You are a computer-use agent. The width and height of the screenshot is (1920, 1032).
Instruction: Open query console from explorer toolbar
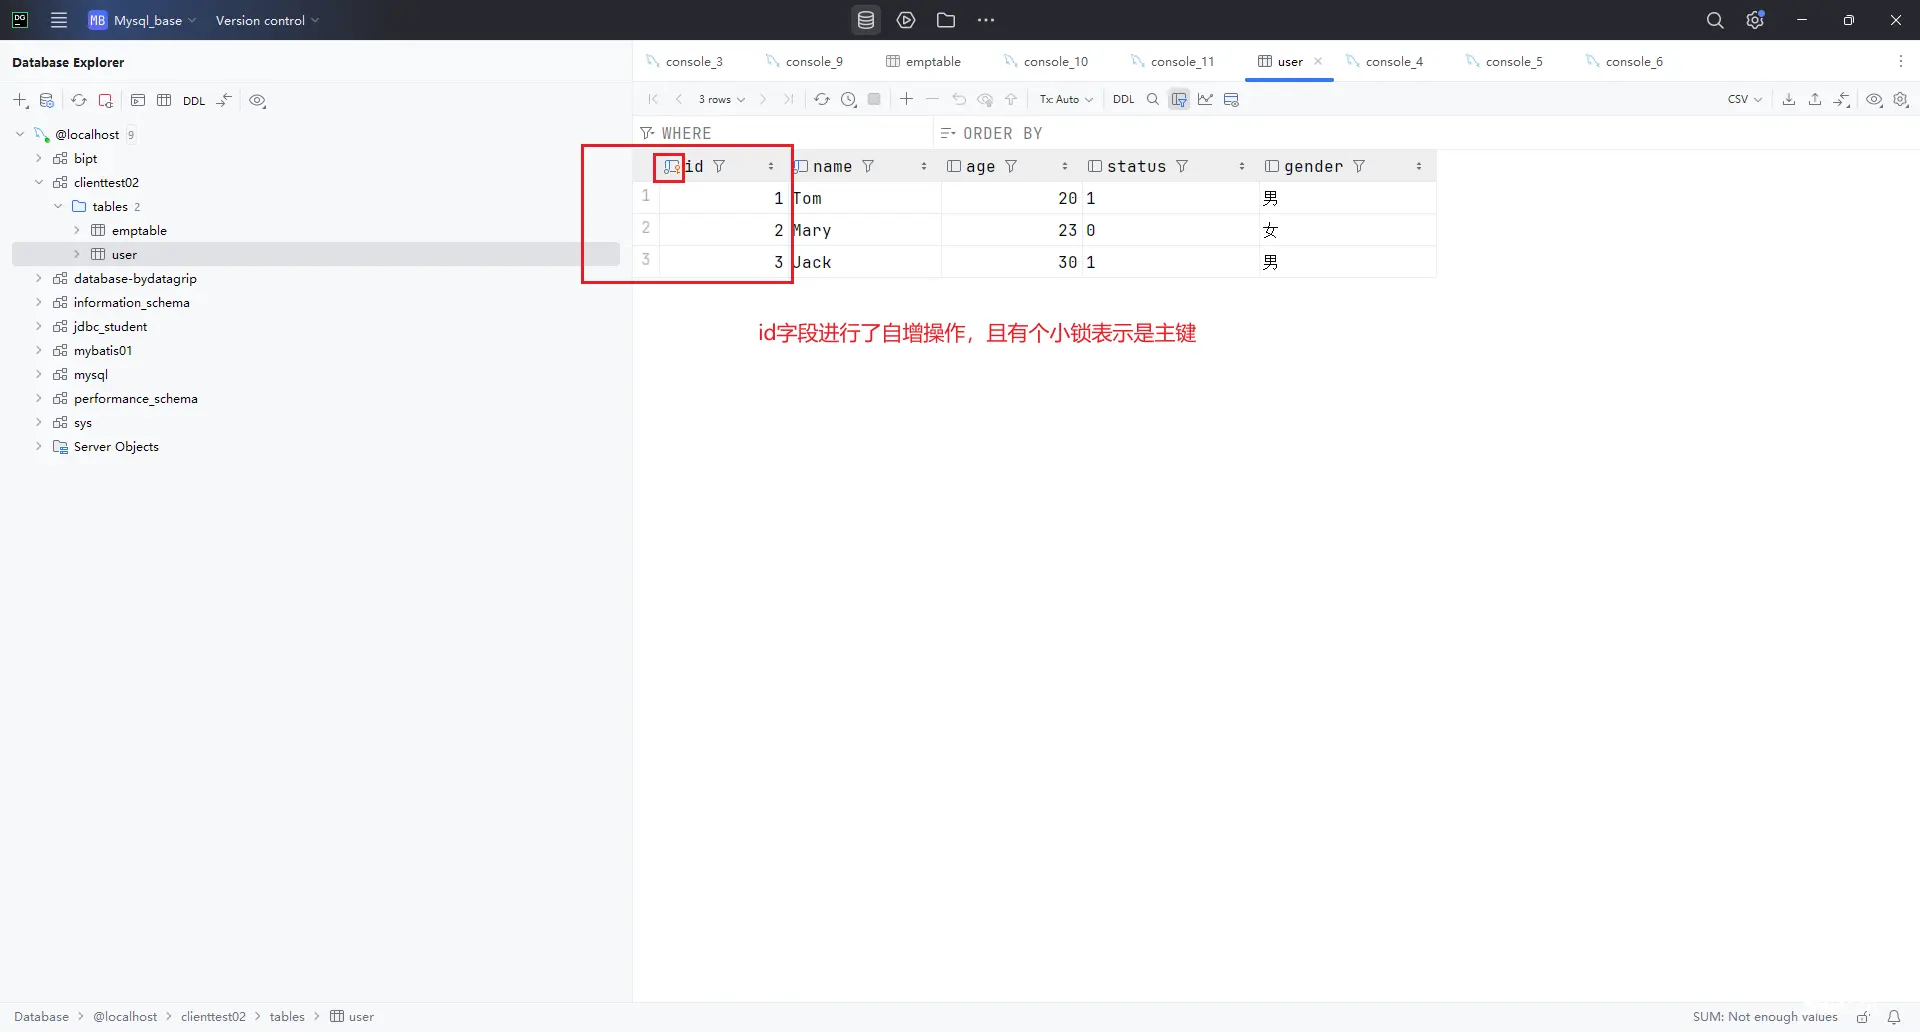coord(138,100)
